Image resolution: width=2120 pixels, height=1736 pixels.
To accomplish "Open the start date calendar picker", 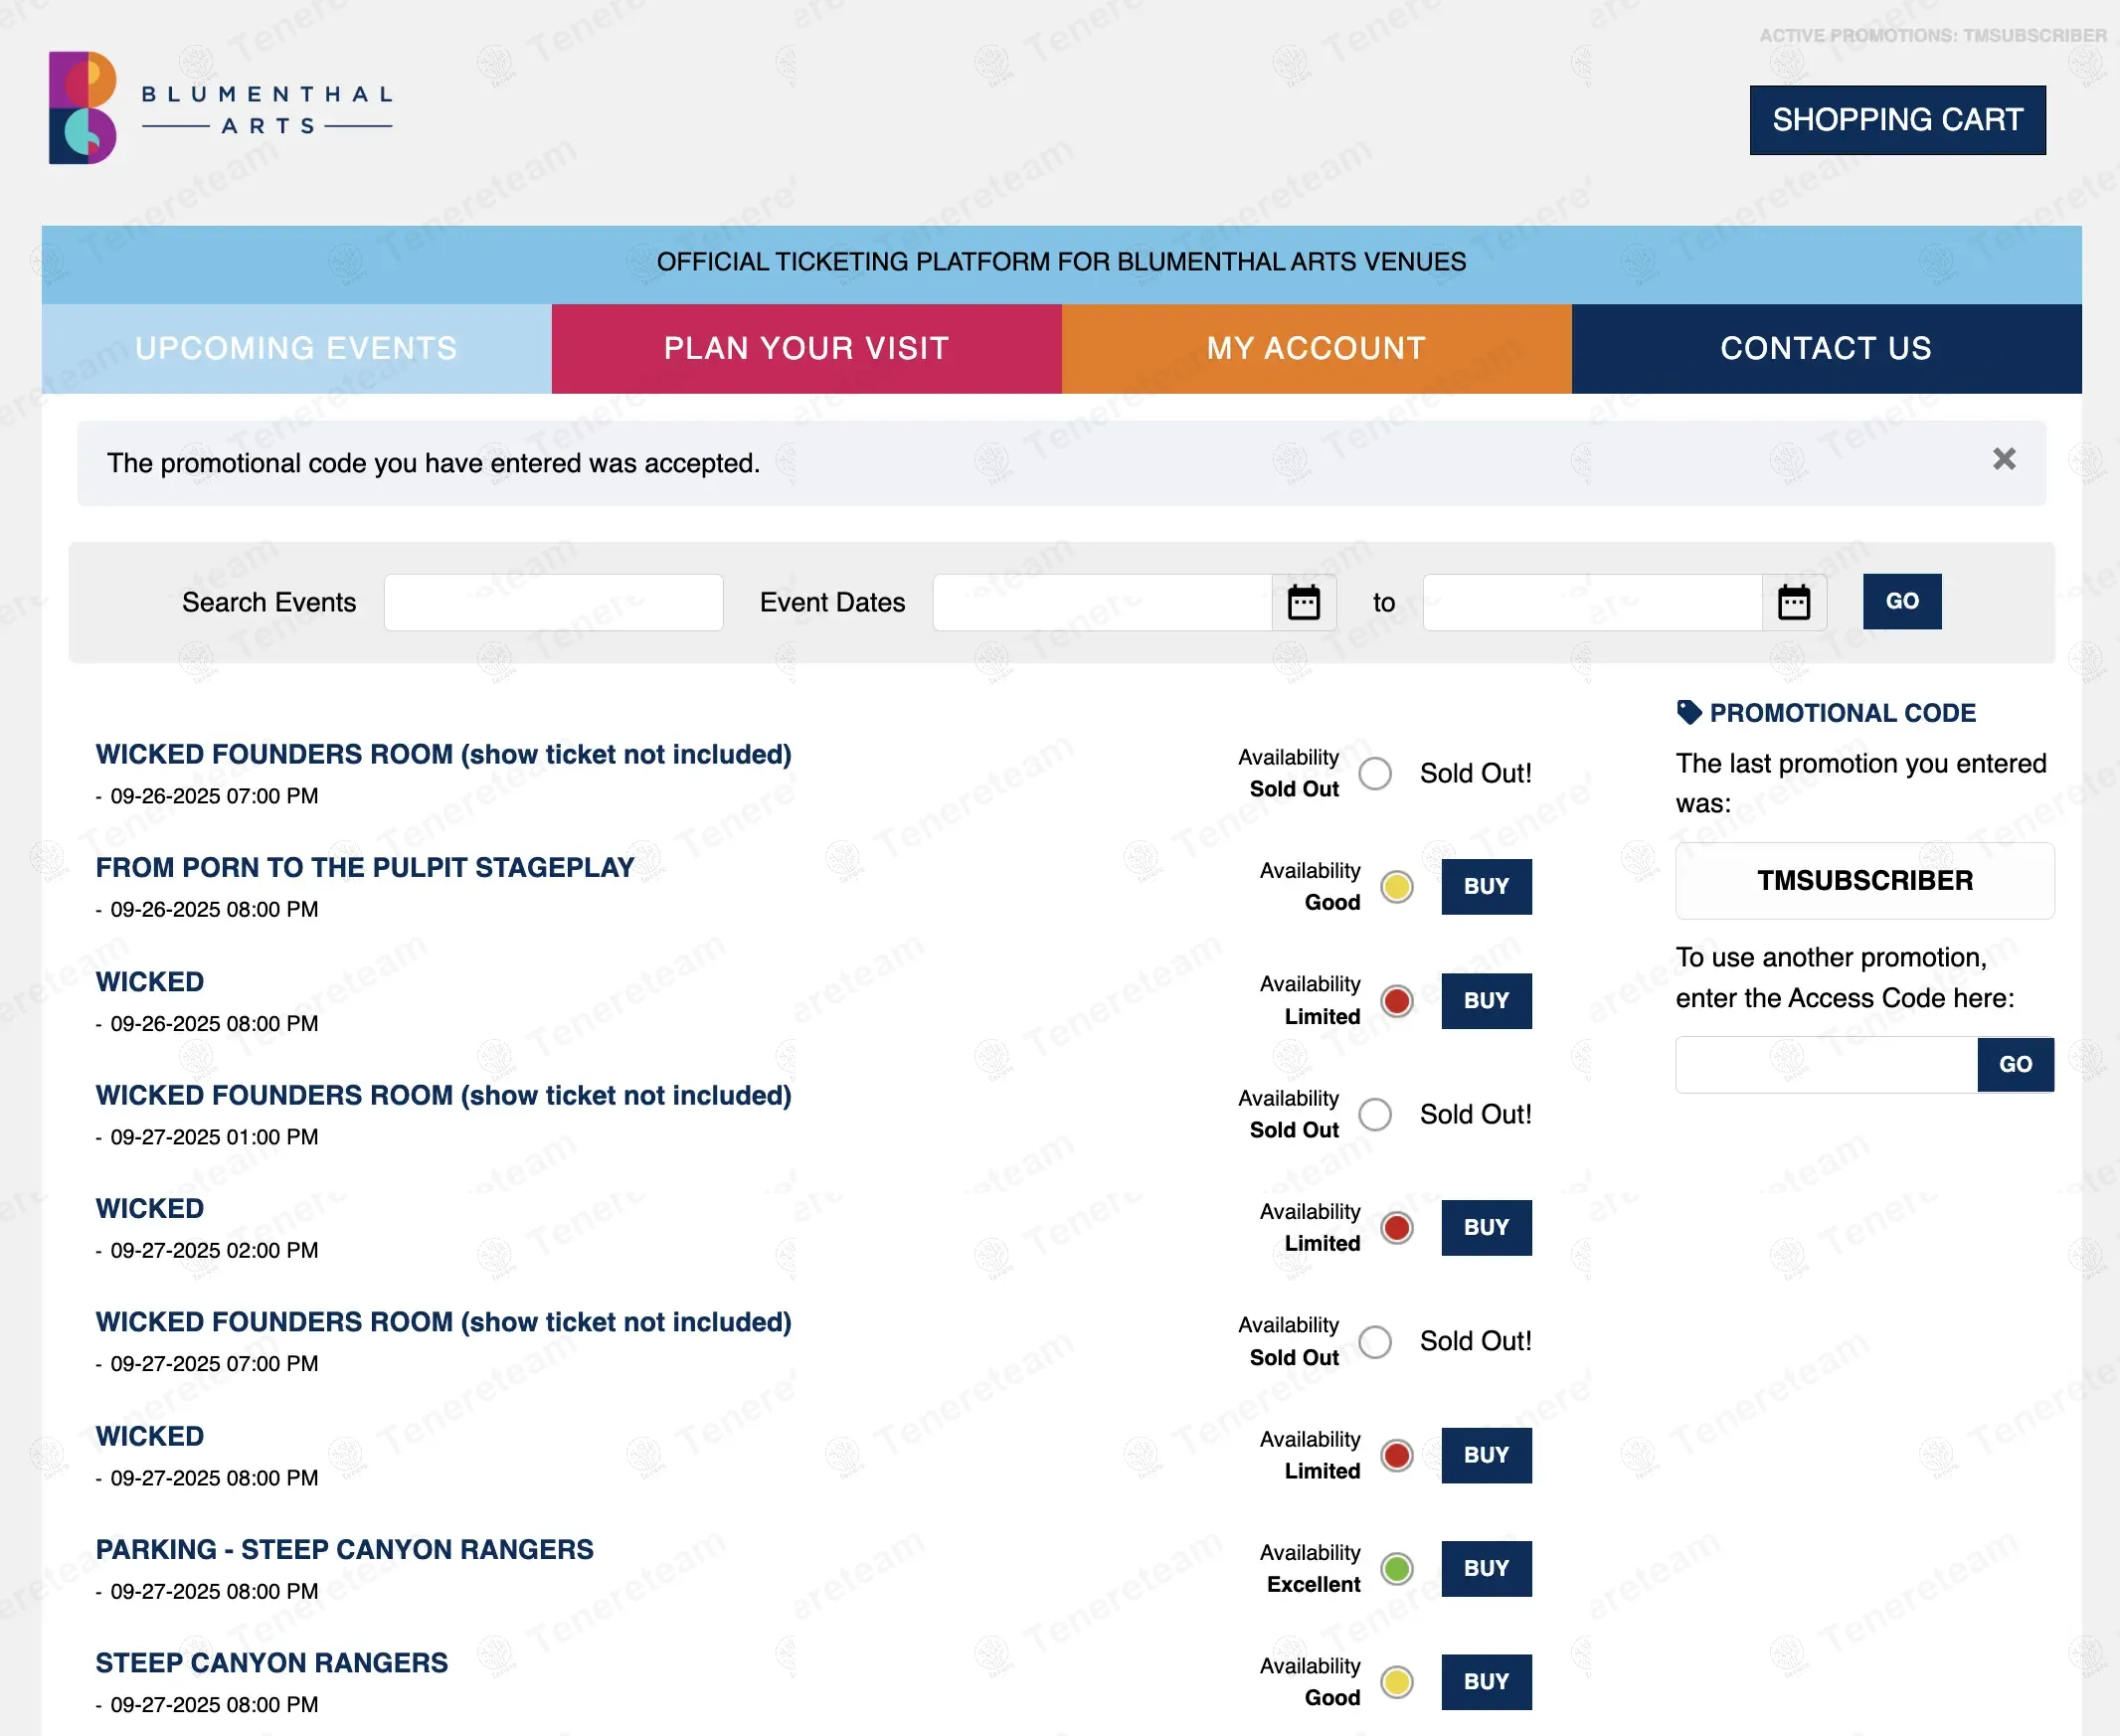I will [x=1303, y=602].
